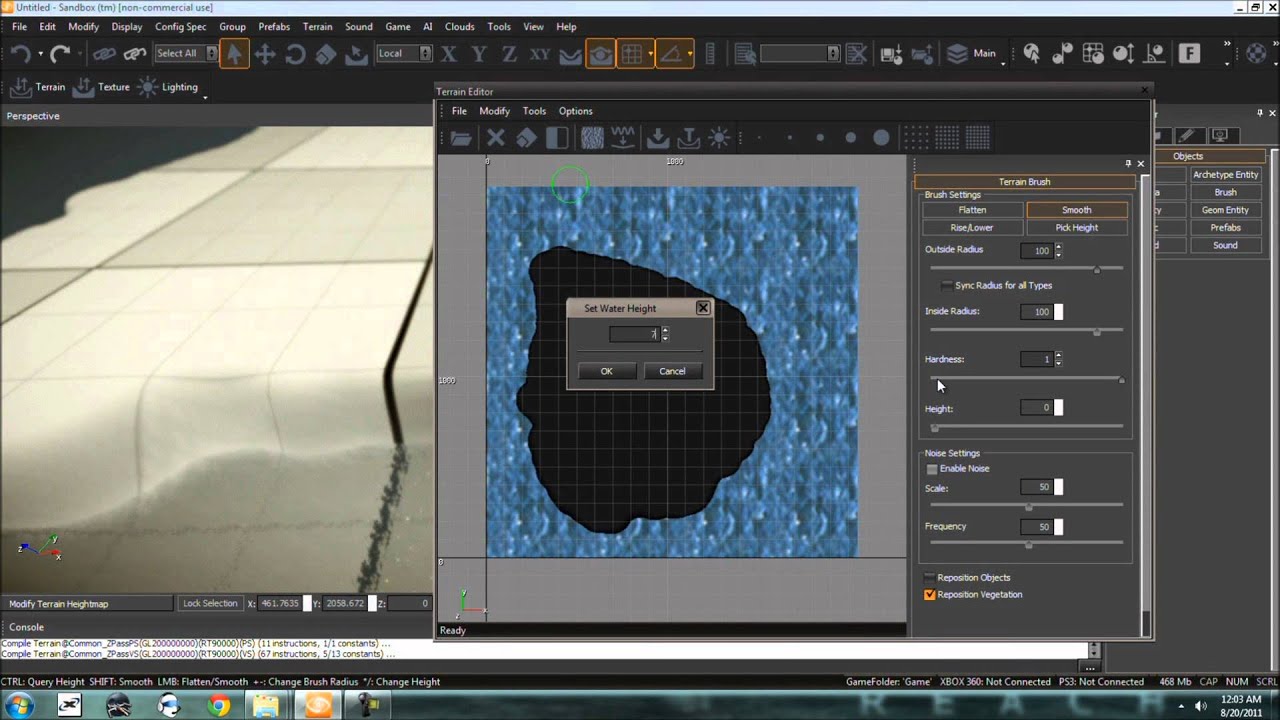Click the sun lighting icon in Terrain Editor
Image resolution: width=1280 pixels, height=720 pixels.
(x=718, y=138)
